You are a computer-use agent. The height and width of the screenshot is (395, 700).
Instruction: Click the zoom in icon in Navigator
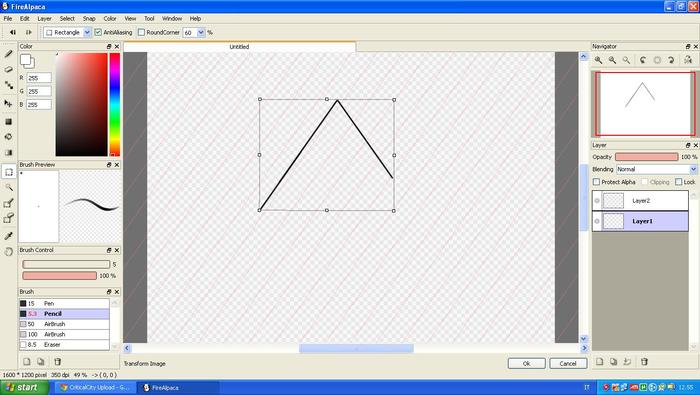pyautogui.click(x=598, y=60)
